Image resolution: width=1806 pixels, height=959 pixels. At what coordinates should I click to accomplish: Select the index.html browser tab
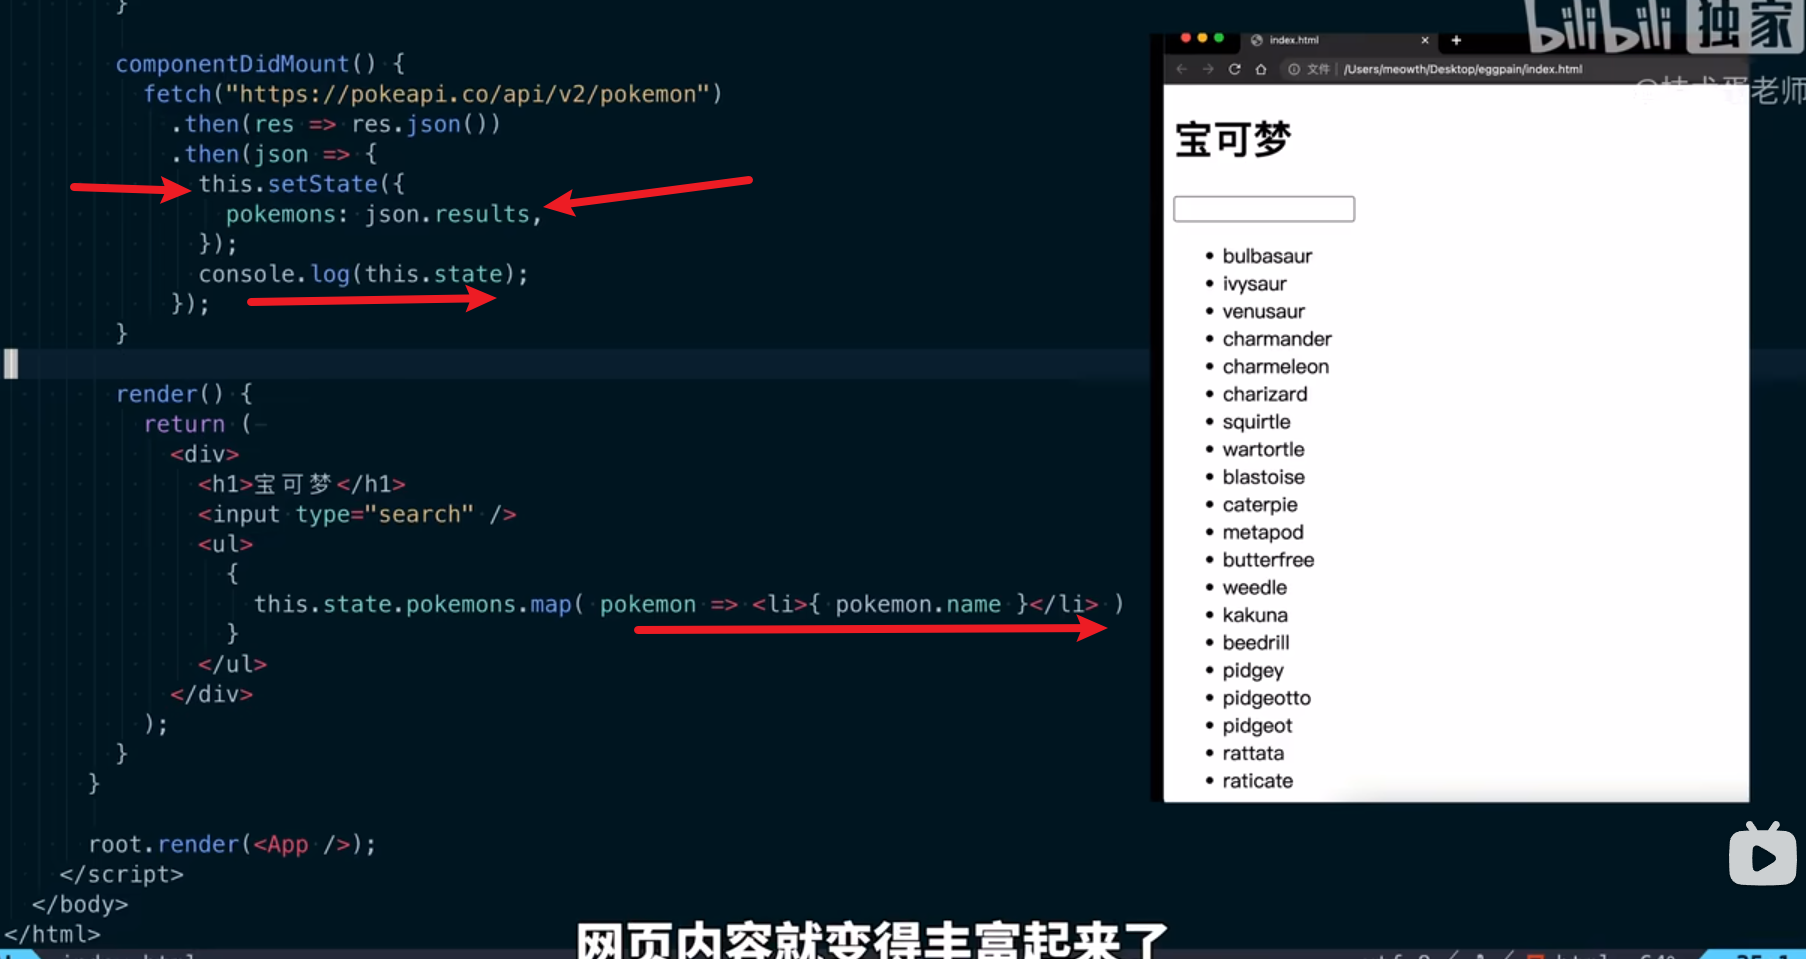(1340, 40)
